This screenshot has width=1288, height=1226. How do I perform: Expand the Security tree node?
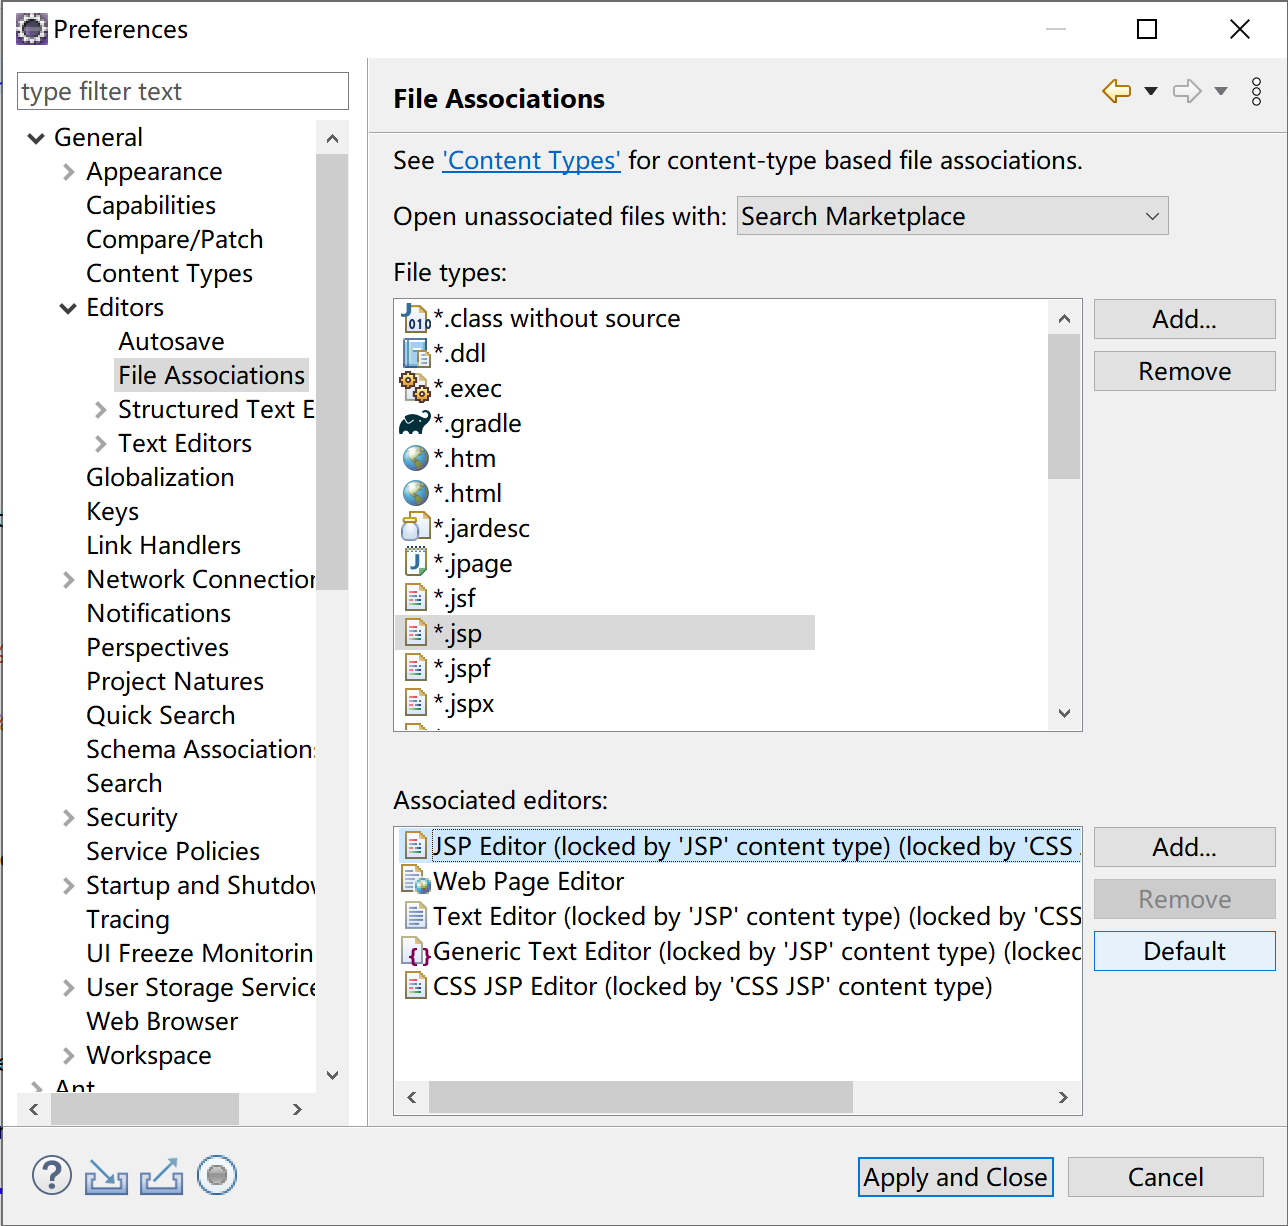[x=68, y=818]
